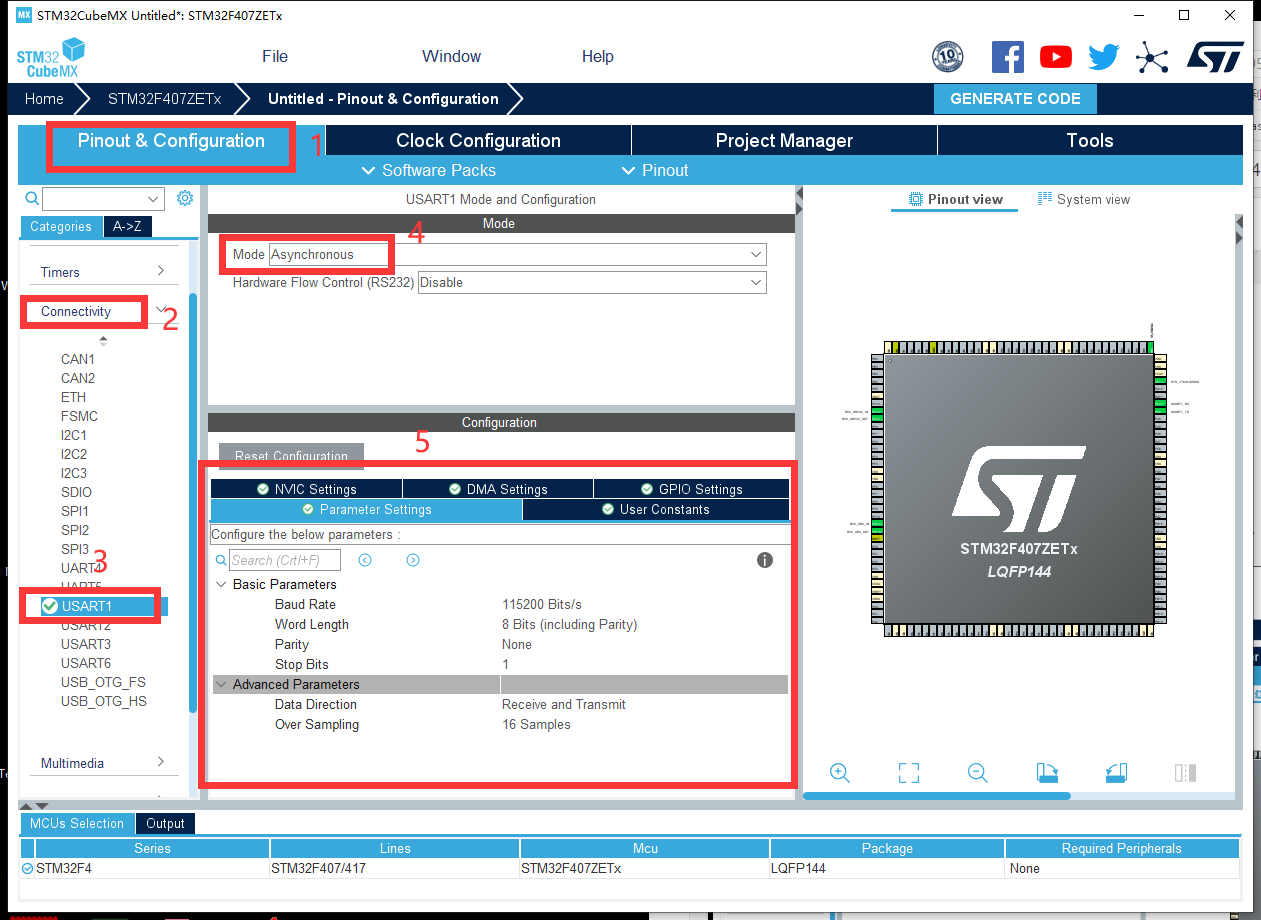Expand the Timers category

click(x=102, y=272)
